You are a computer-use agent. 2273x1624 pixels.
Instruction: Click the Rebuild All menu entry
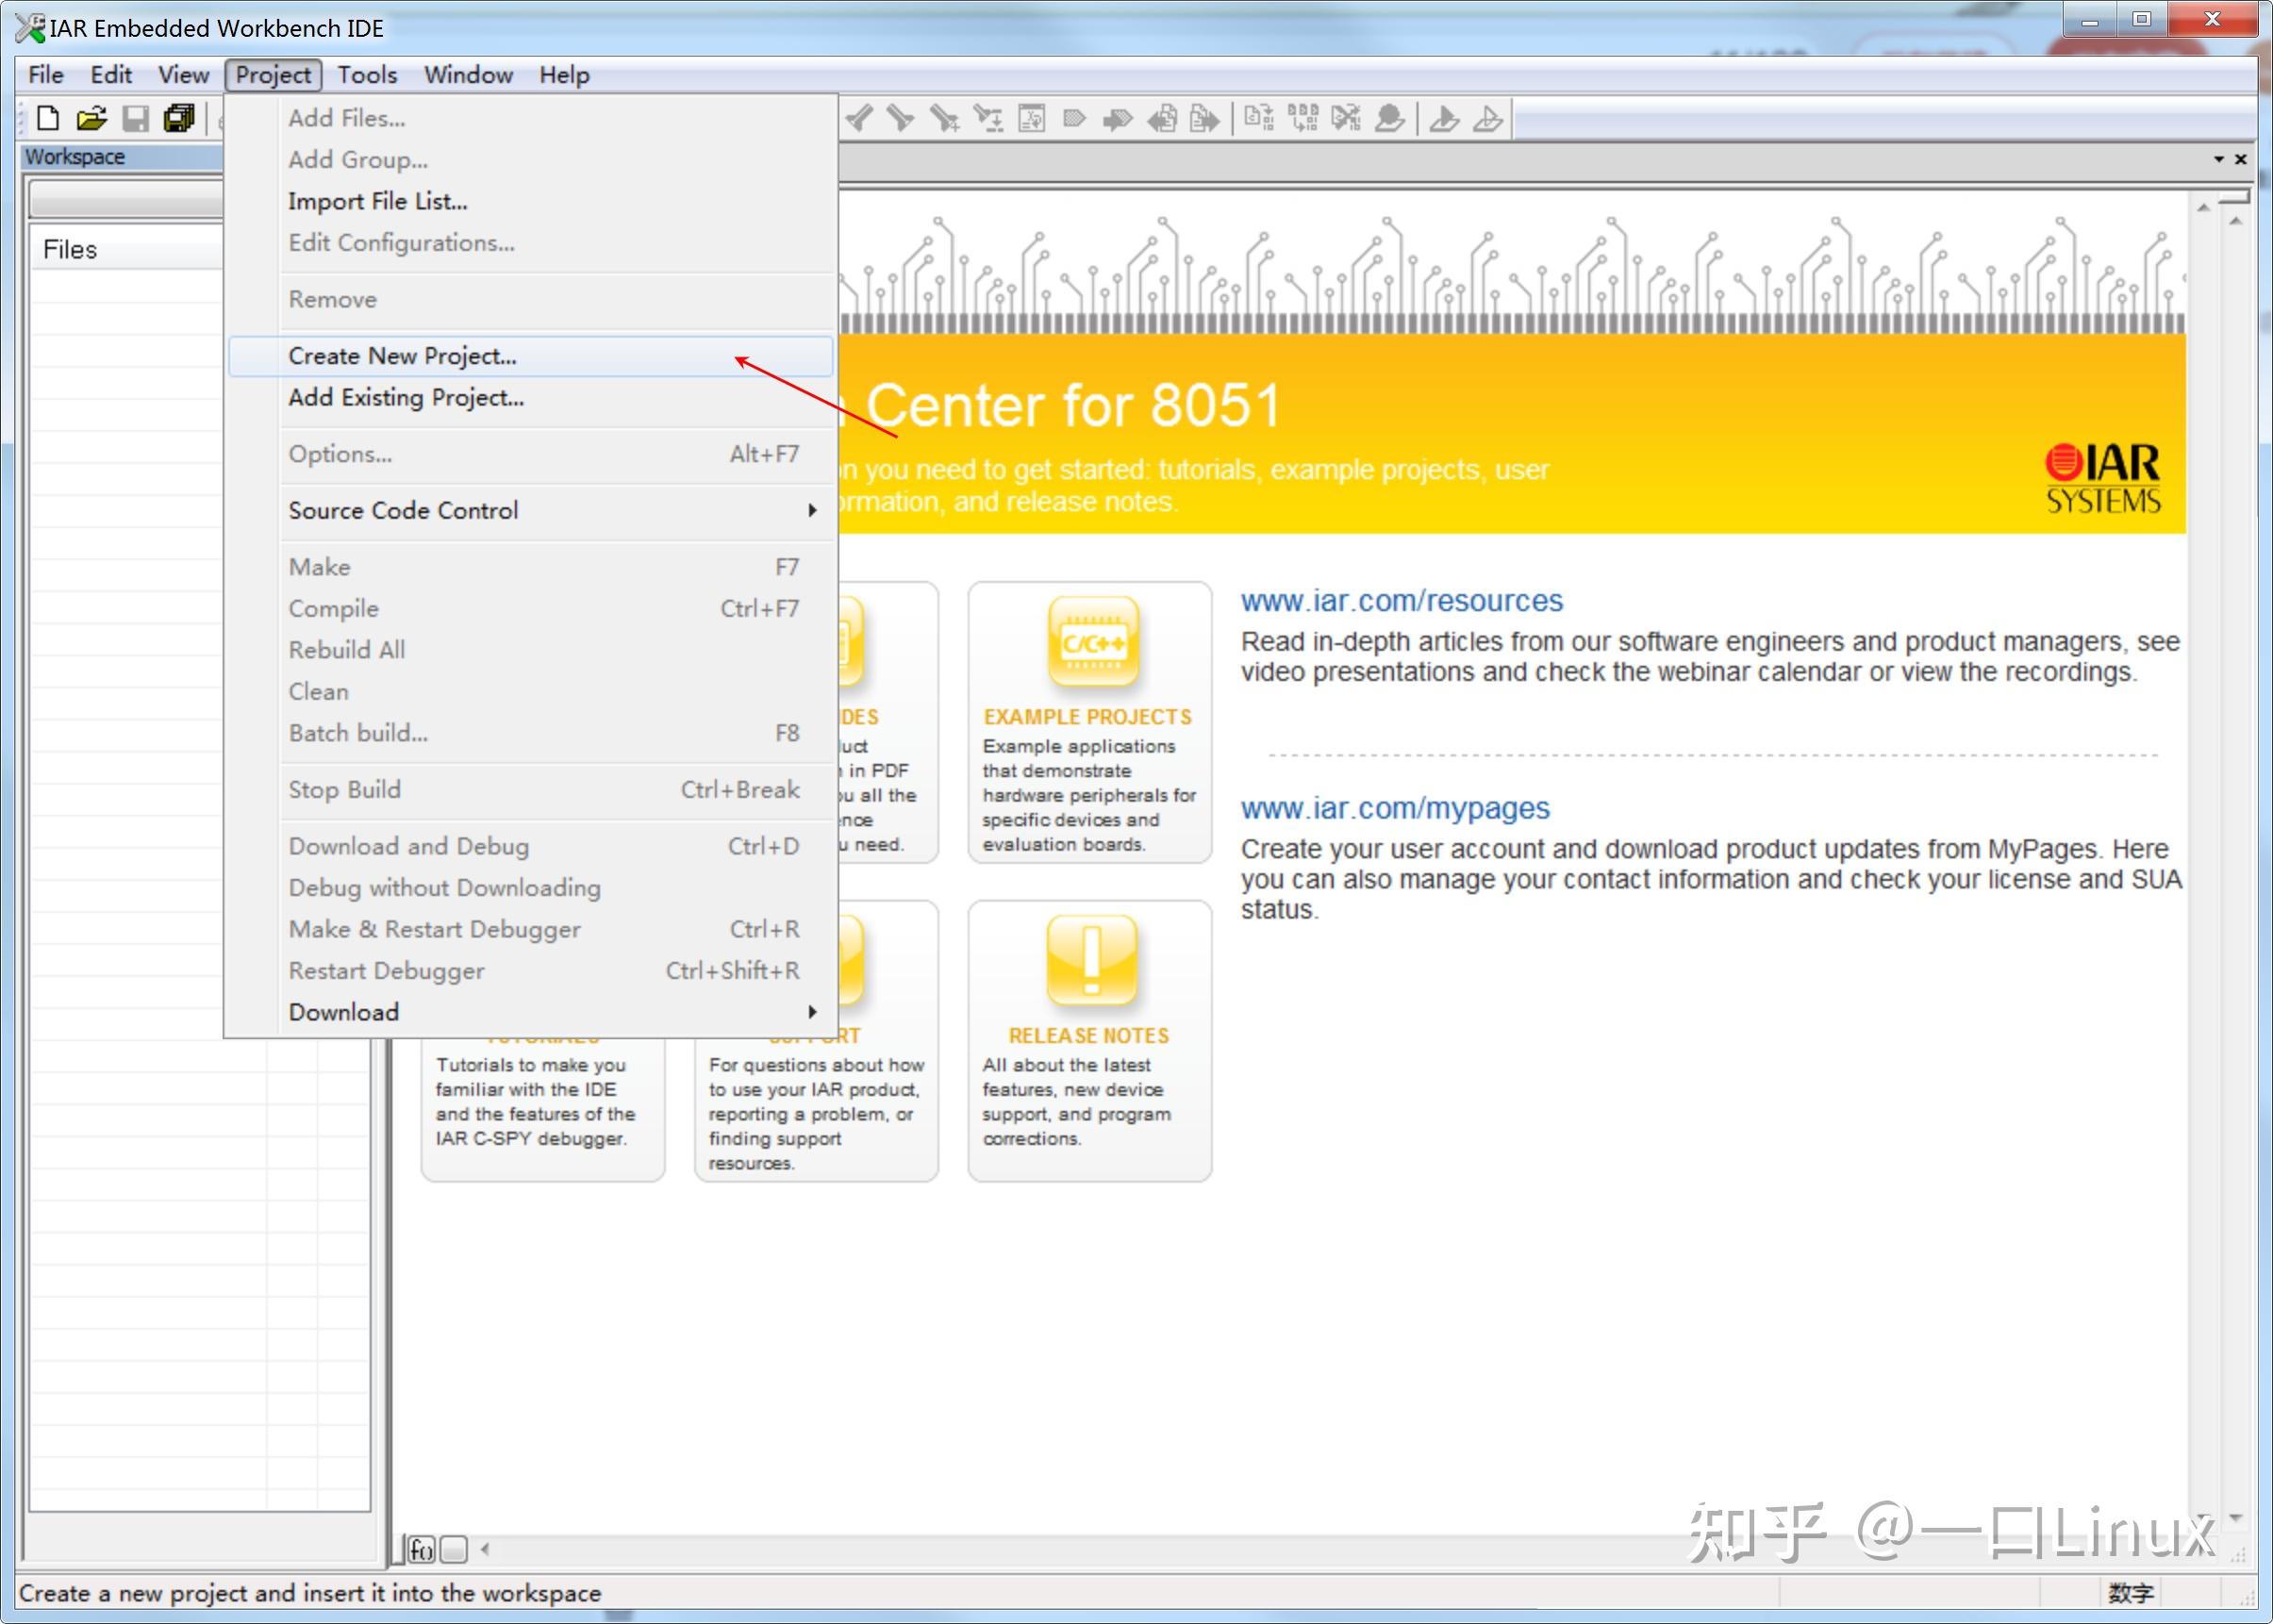(x=531, y=650)
